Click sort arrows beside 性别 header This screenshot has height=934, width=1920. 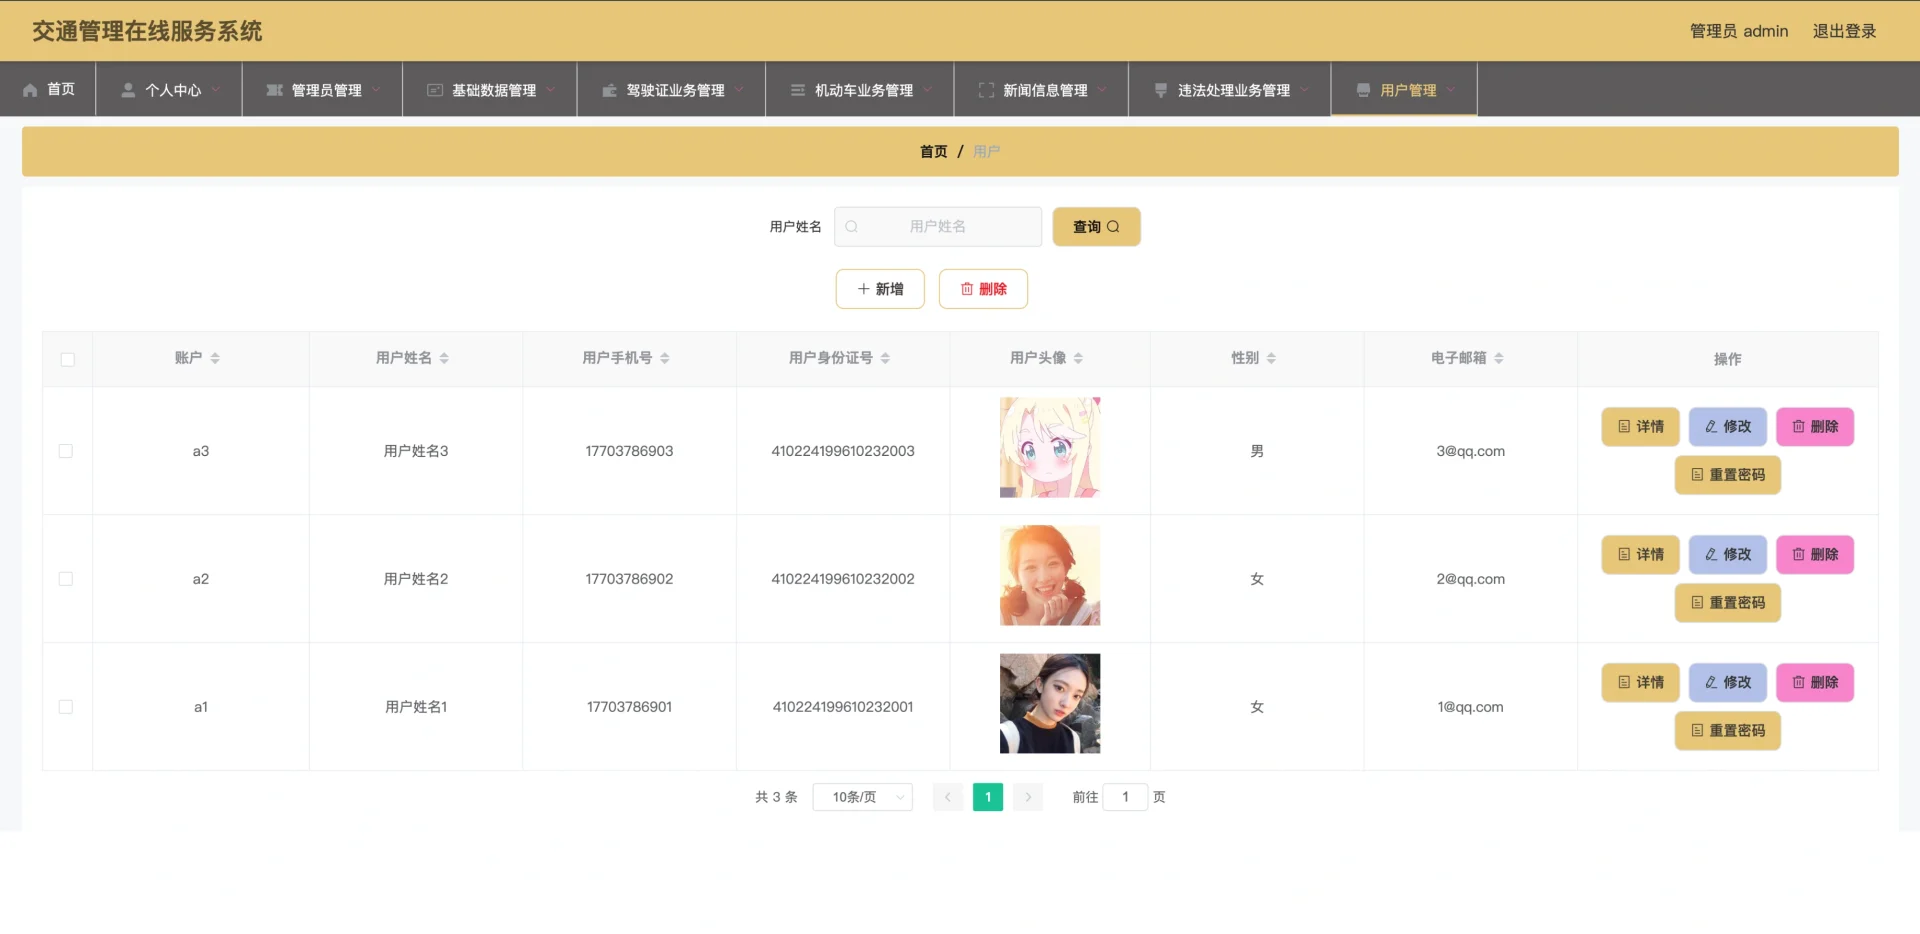coord(1271,358)
